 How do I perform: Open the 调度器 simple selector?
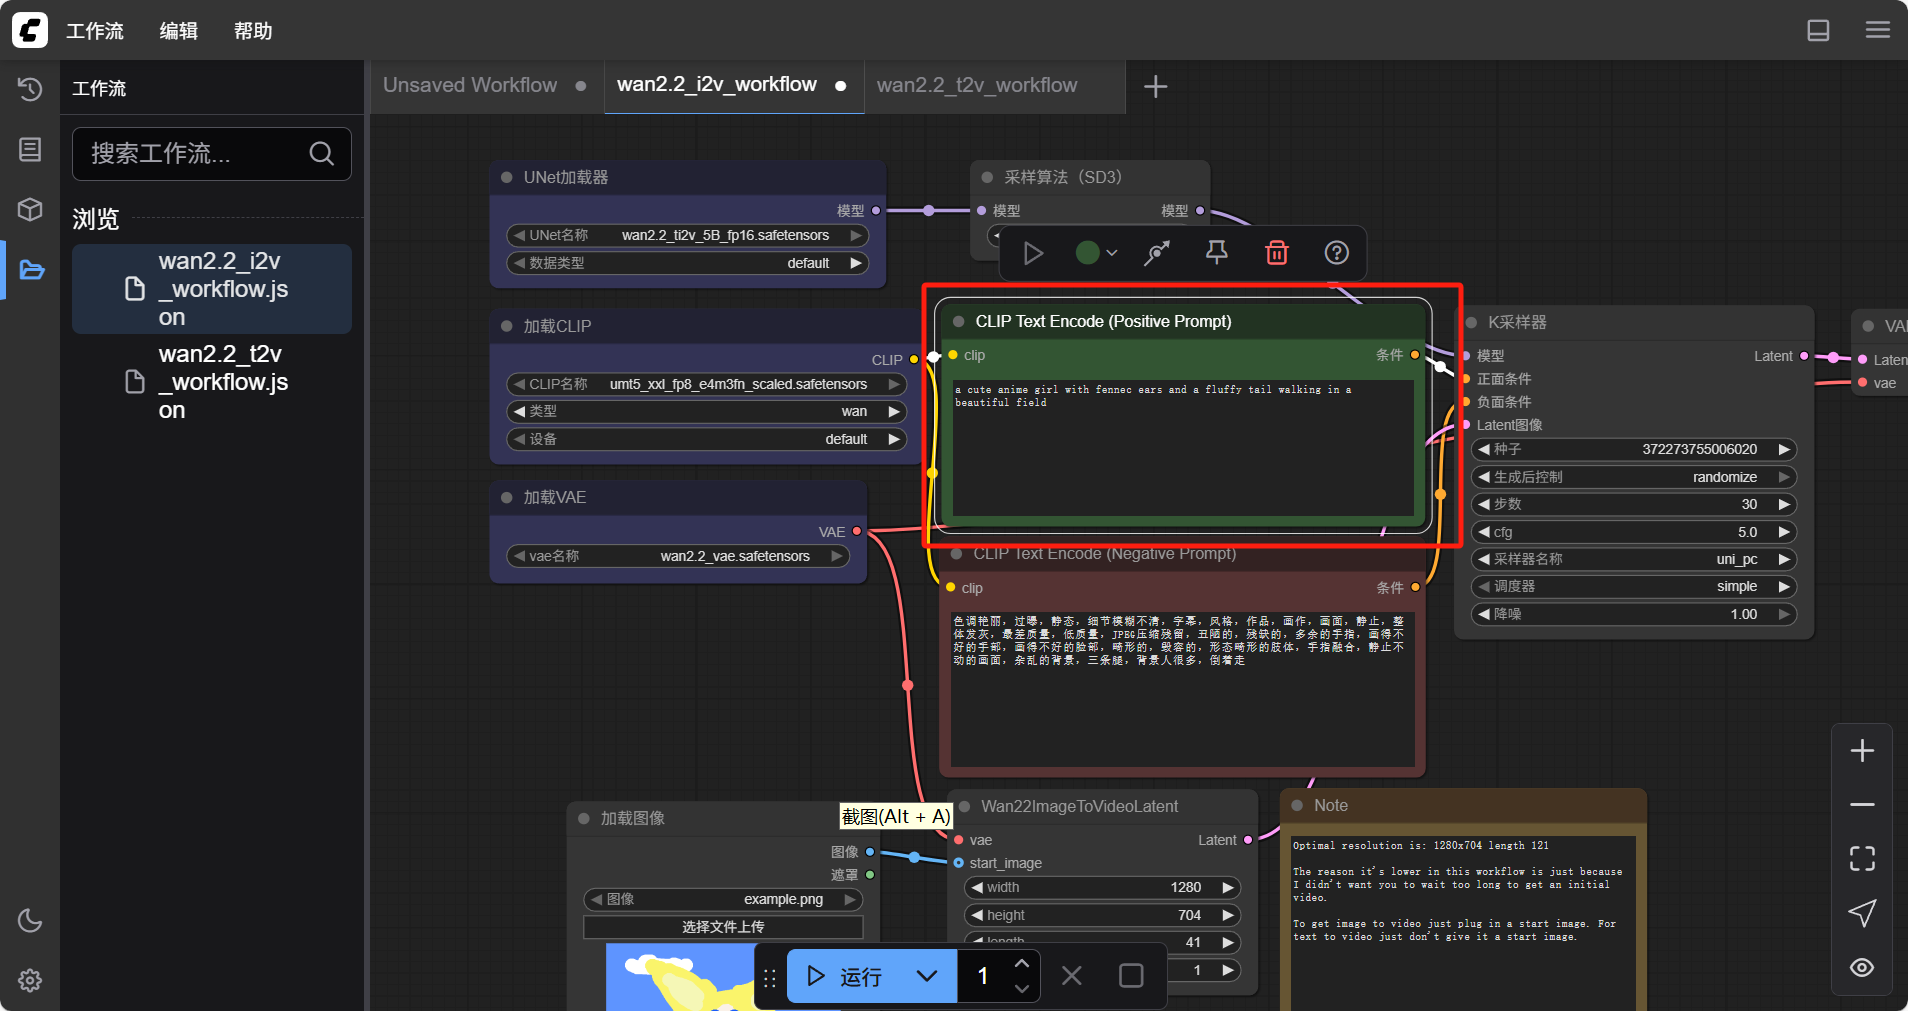coord(1634,587)
